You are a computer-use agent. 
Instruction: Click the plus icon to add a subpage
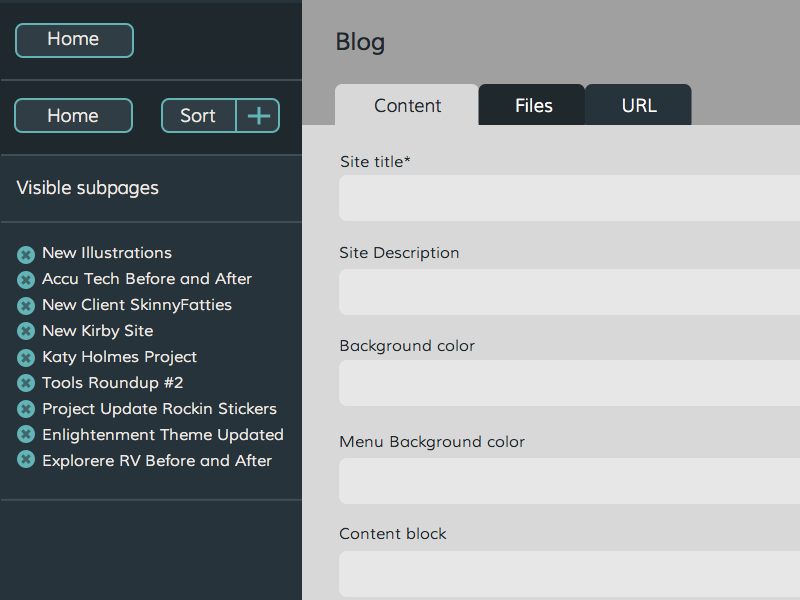258,116
